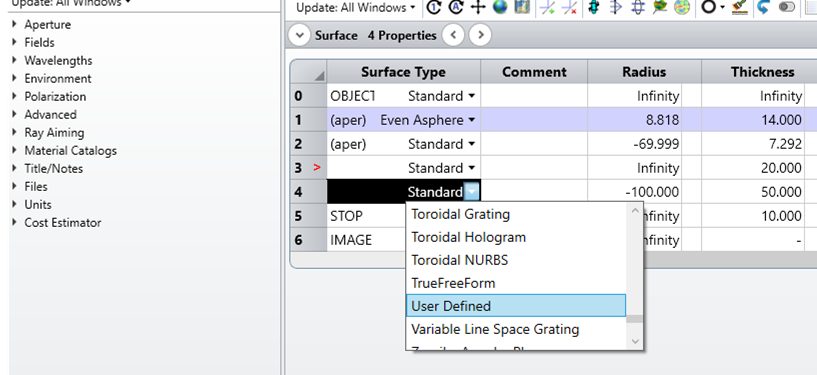Go to the next surface with the right arrow button
The height and width of the screenshot is (375, 817).
point(480,35)
